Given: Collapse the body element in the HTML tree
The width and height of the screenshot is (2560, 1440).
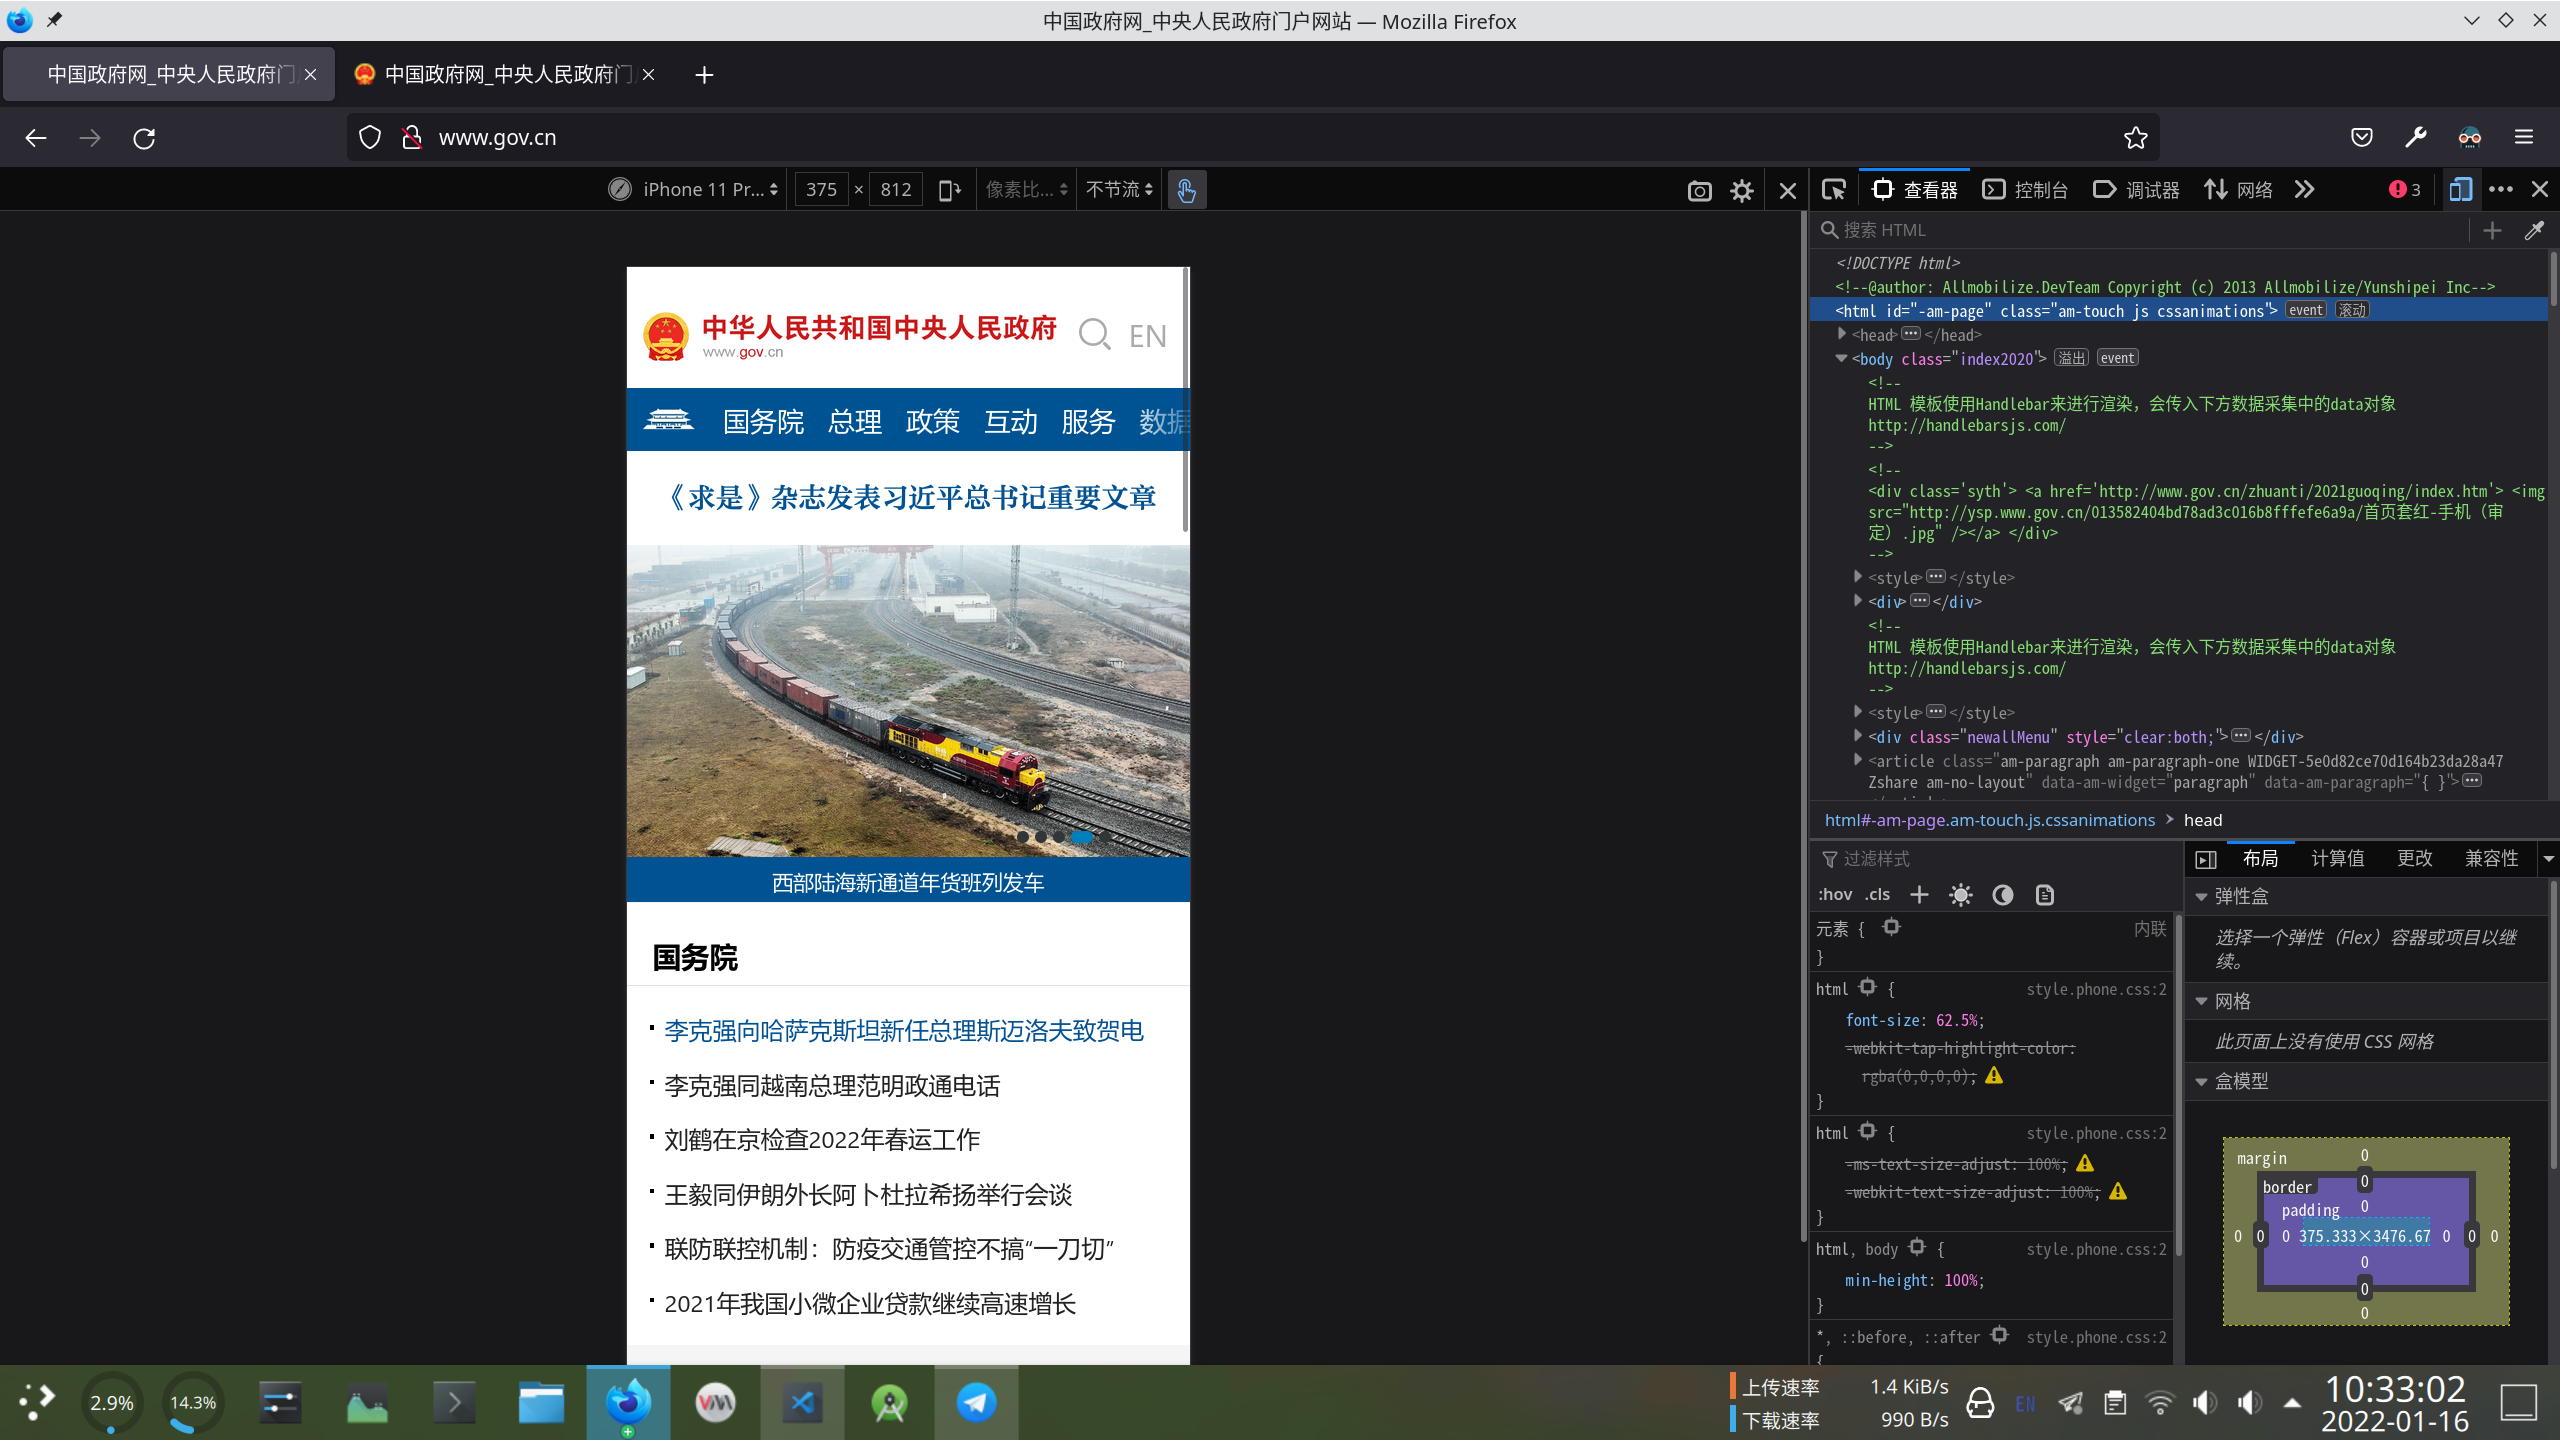Looking at the screenshot, I should pos(1843,358).
